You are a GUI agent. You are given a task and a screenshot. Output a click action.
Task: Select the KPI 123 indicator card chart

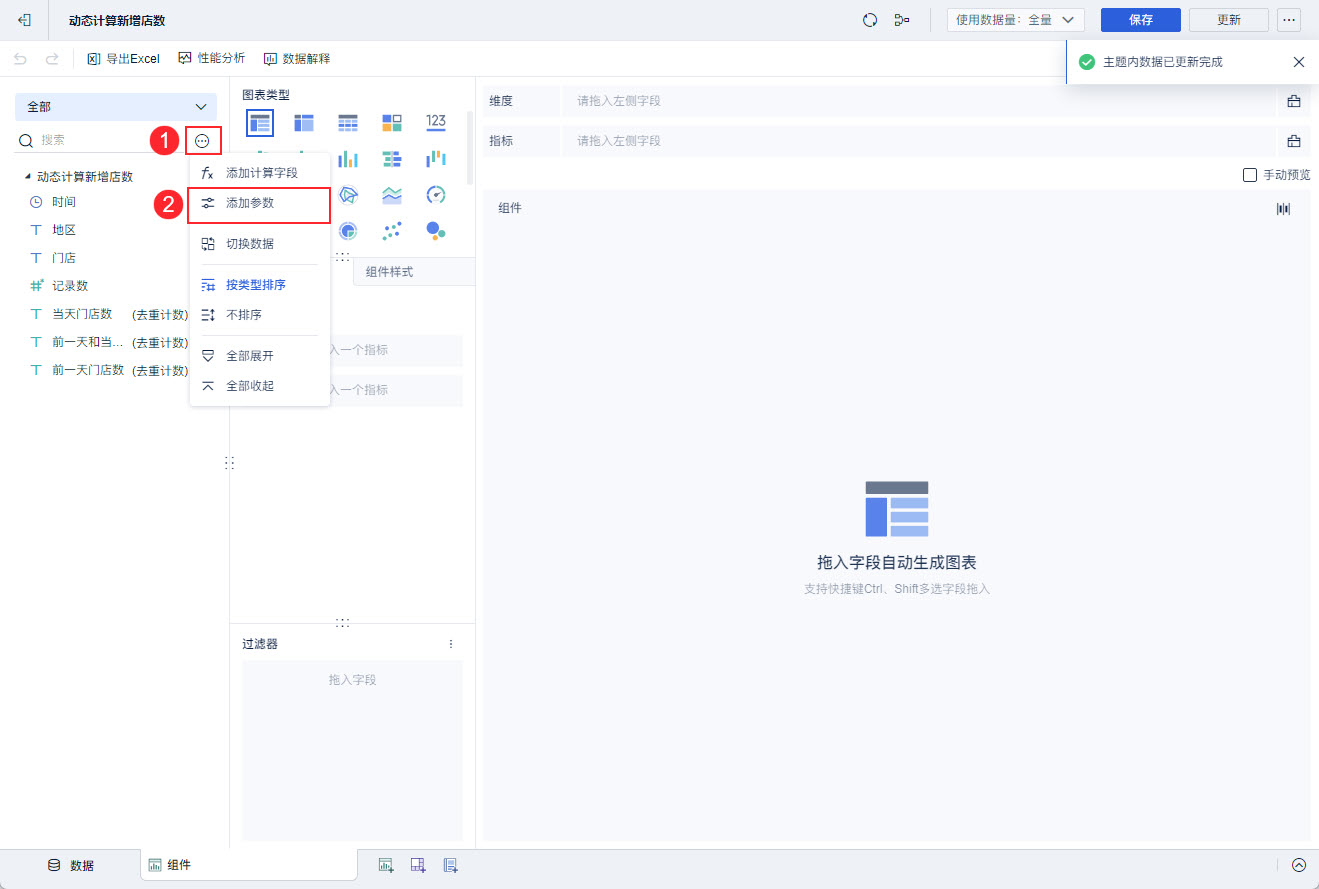(x=435, y=122)
